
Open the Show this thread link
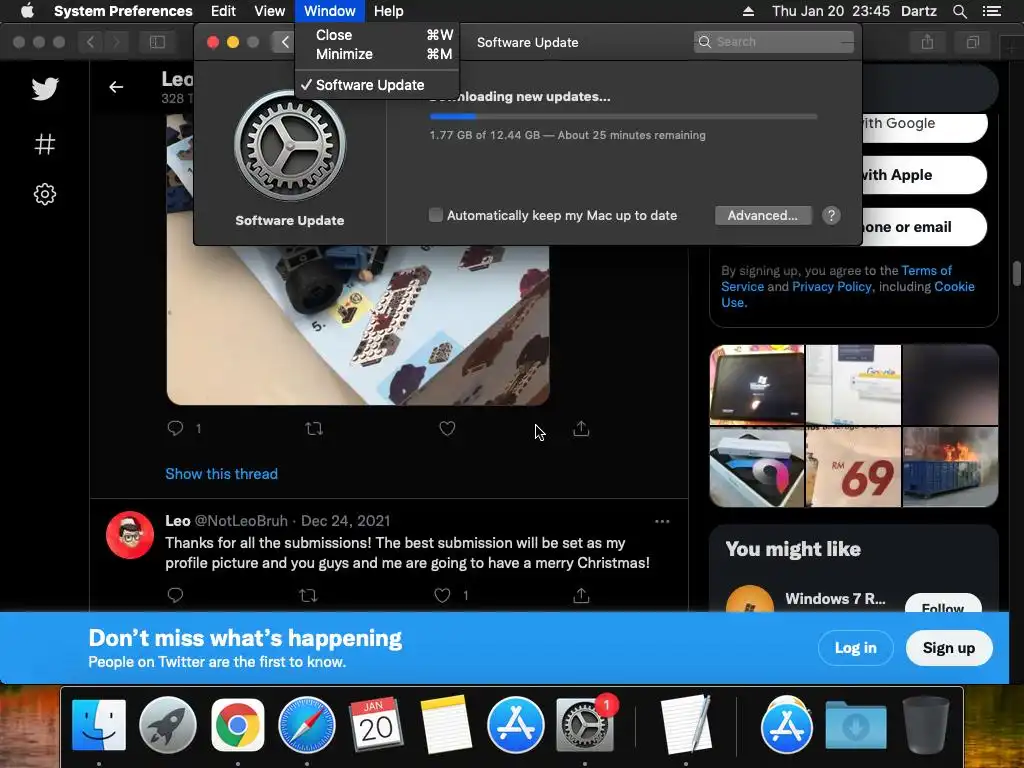point(221,473)
